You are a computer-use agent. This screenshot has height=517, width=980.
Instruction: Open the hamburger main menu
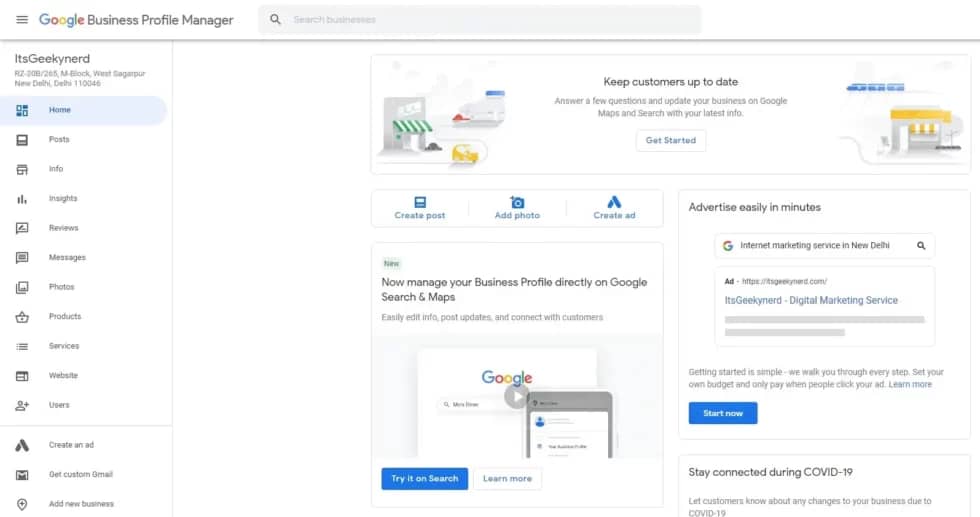tap(22, 19)
